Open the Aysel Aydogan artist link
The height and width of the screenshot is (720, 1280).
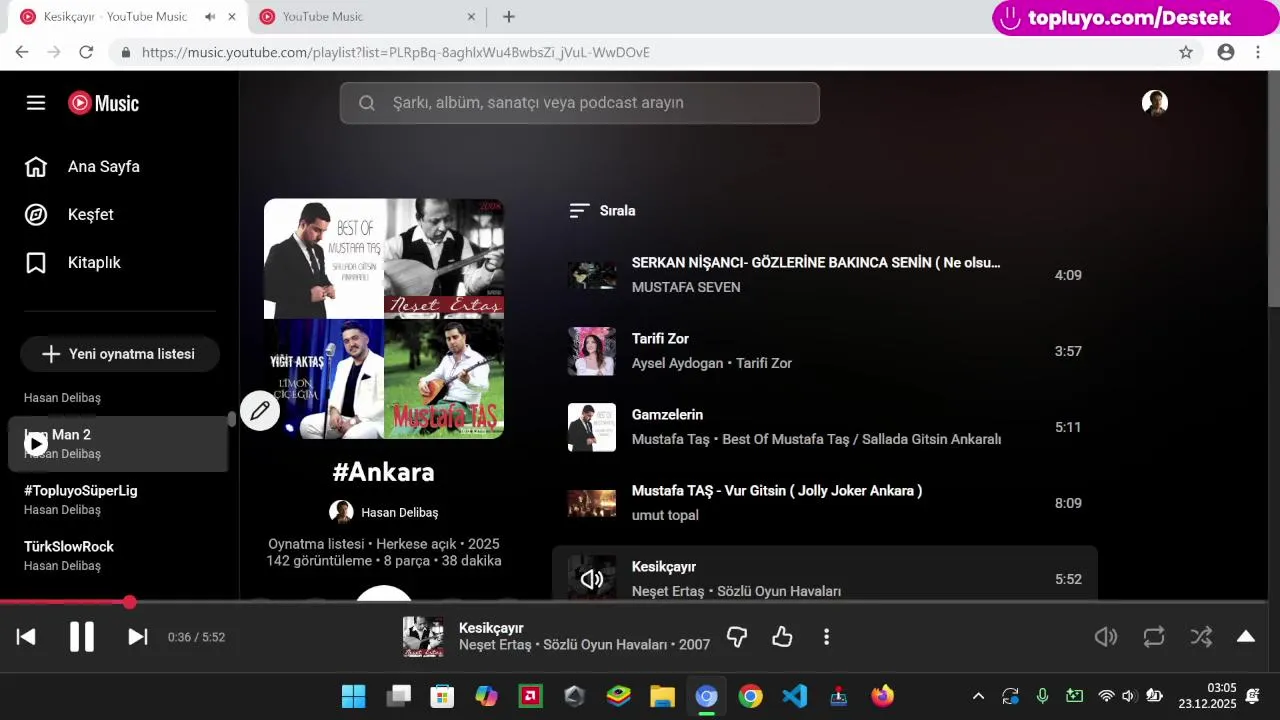pos(677,363)
